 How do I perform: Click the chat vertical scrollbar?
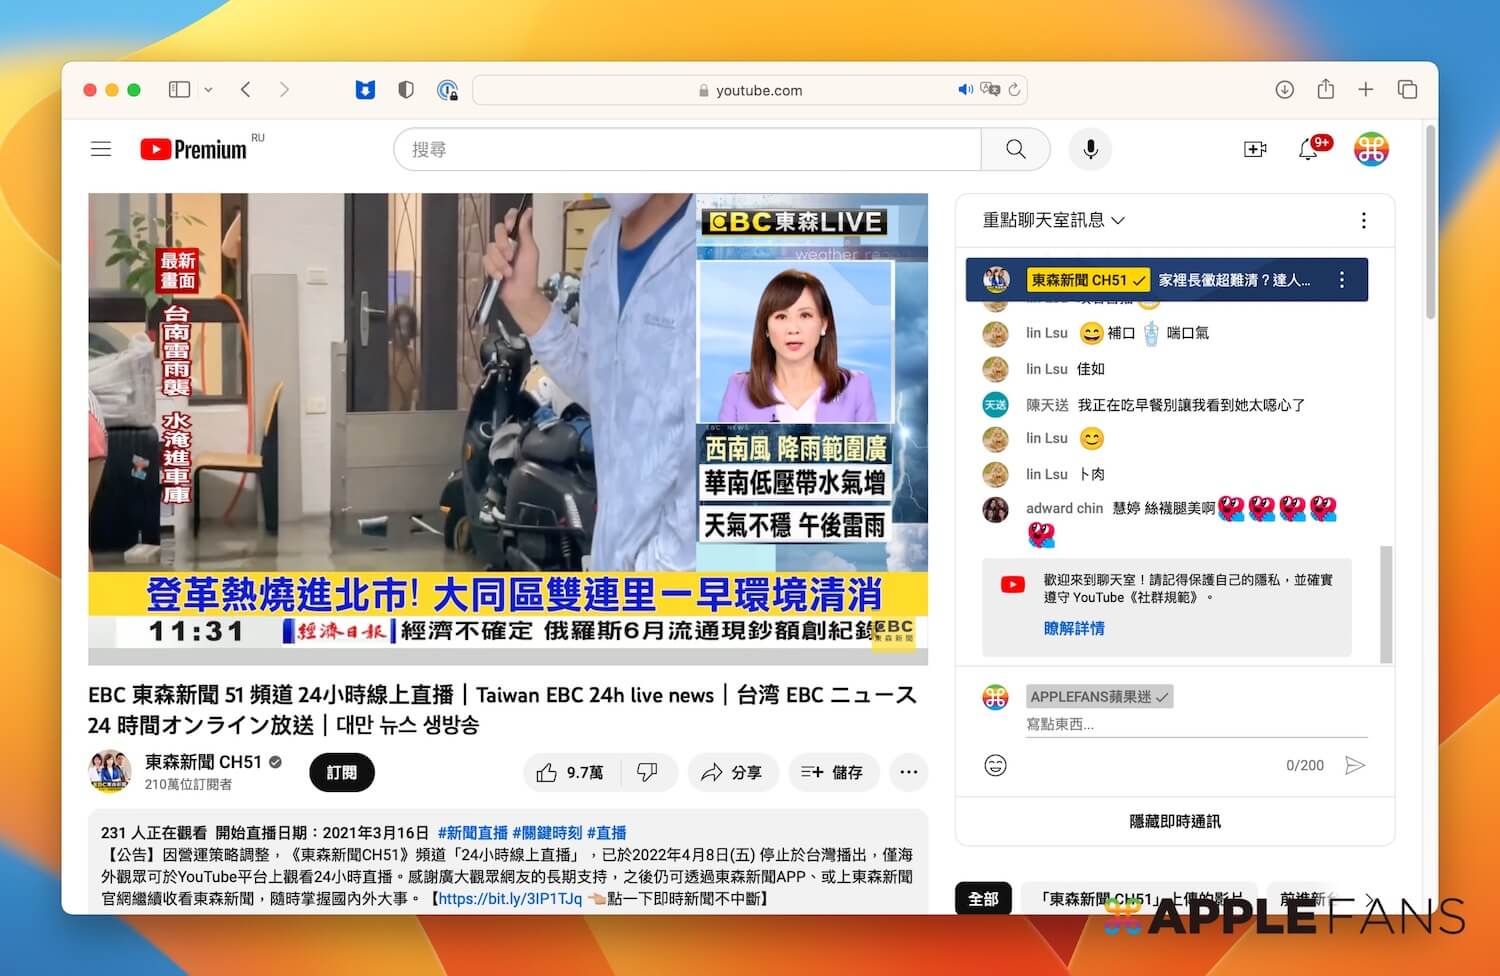click(x=1386, y=604)
